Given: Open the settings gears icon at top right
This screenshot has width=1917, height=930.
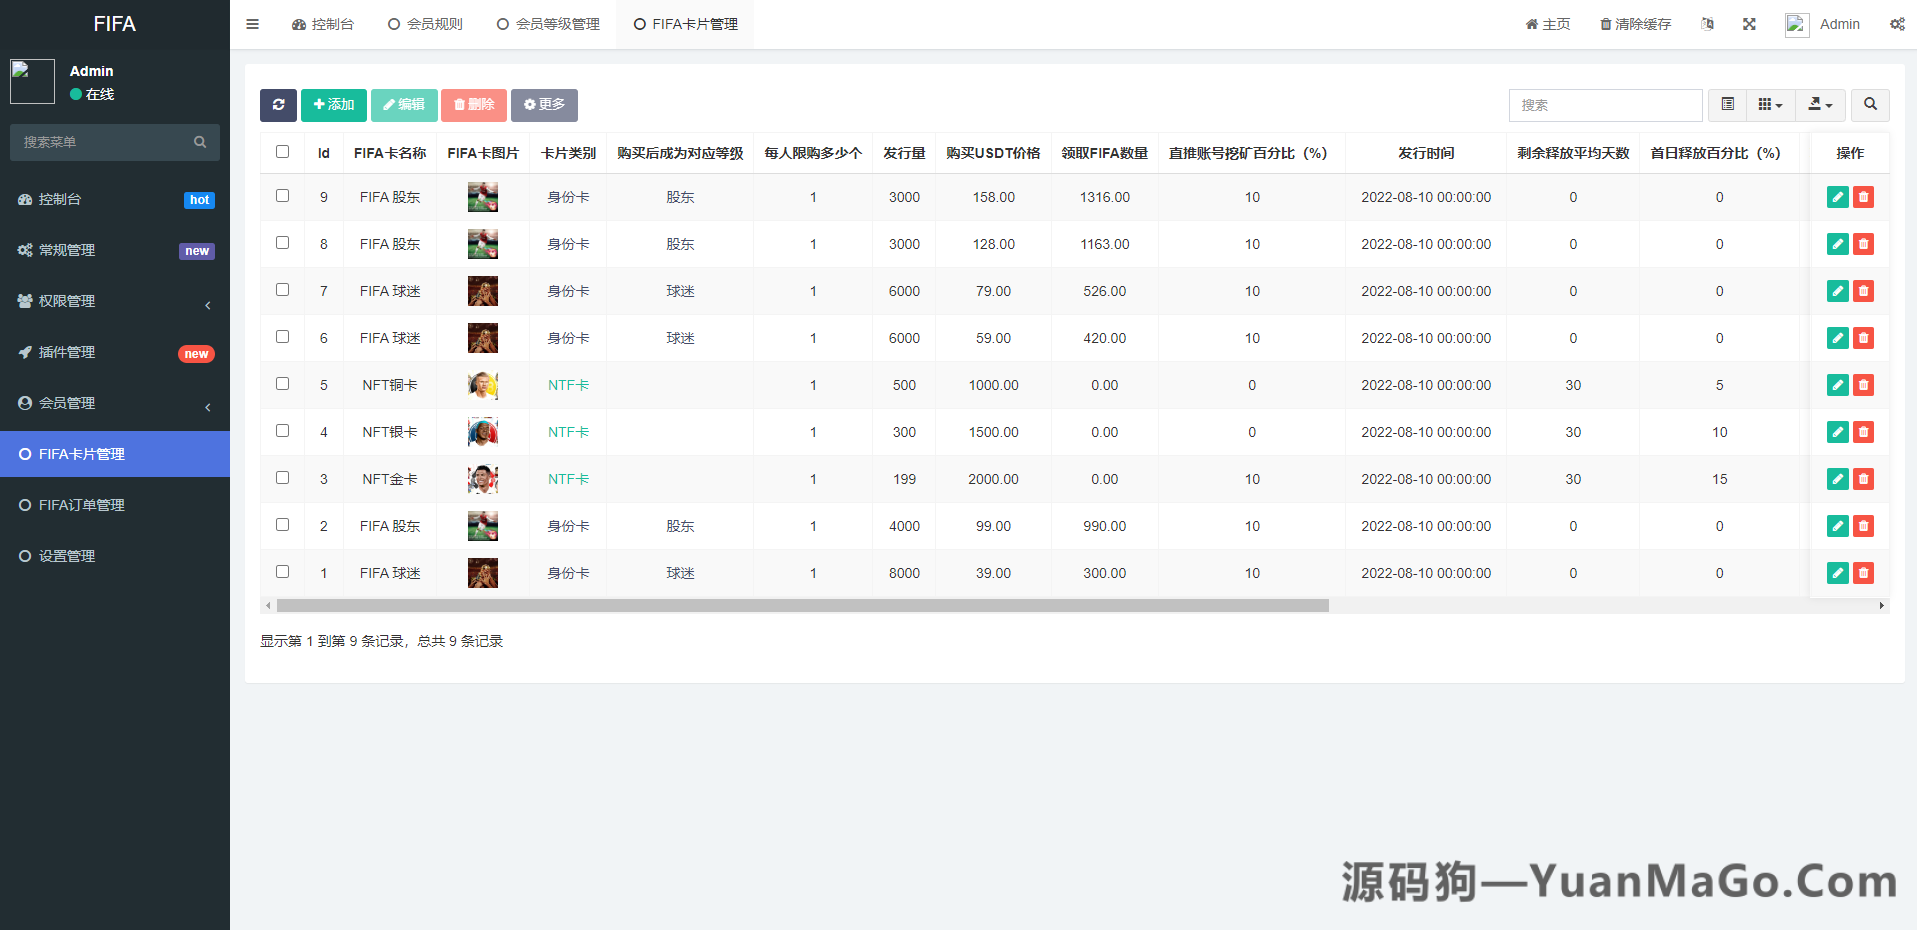Looking at the screenshot, I should pyautogui.click(x=1897, y=24).
